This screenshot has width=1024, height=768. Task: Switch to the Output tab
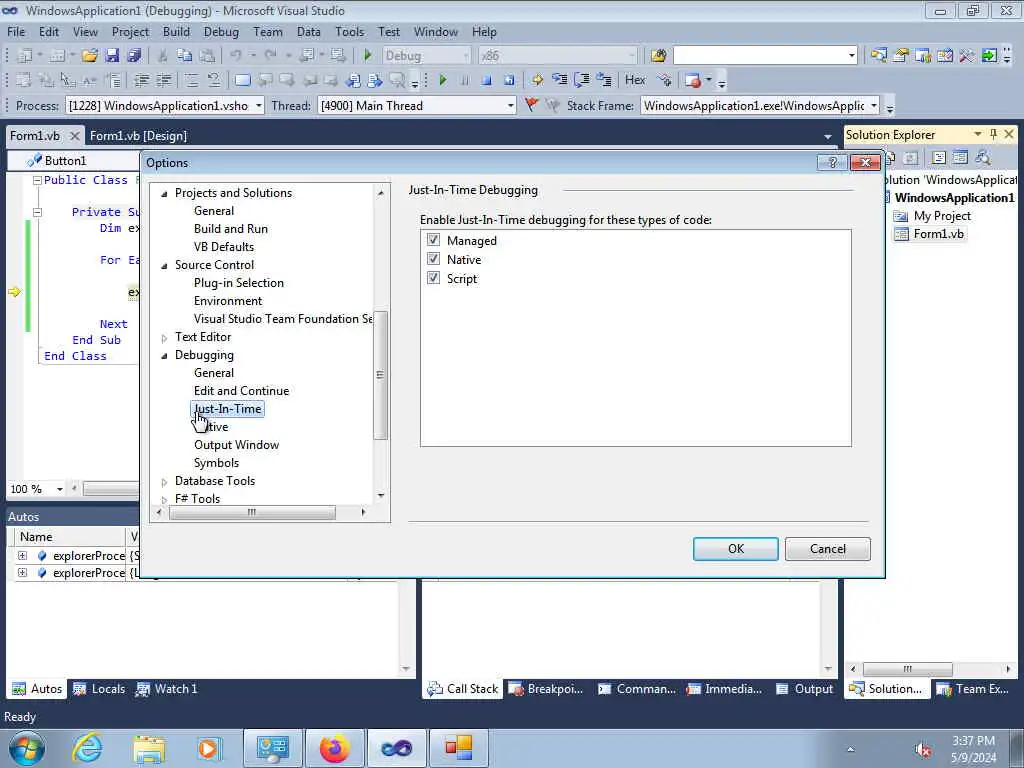coord(805,688)
